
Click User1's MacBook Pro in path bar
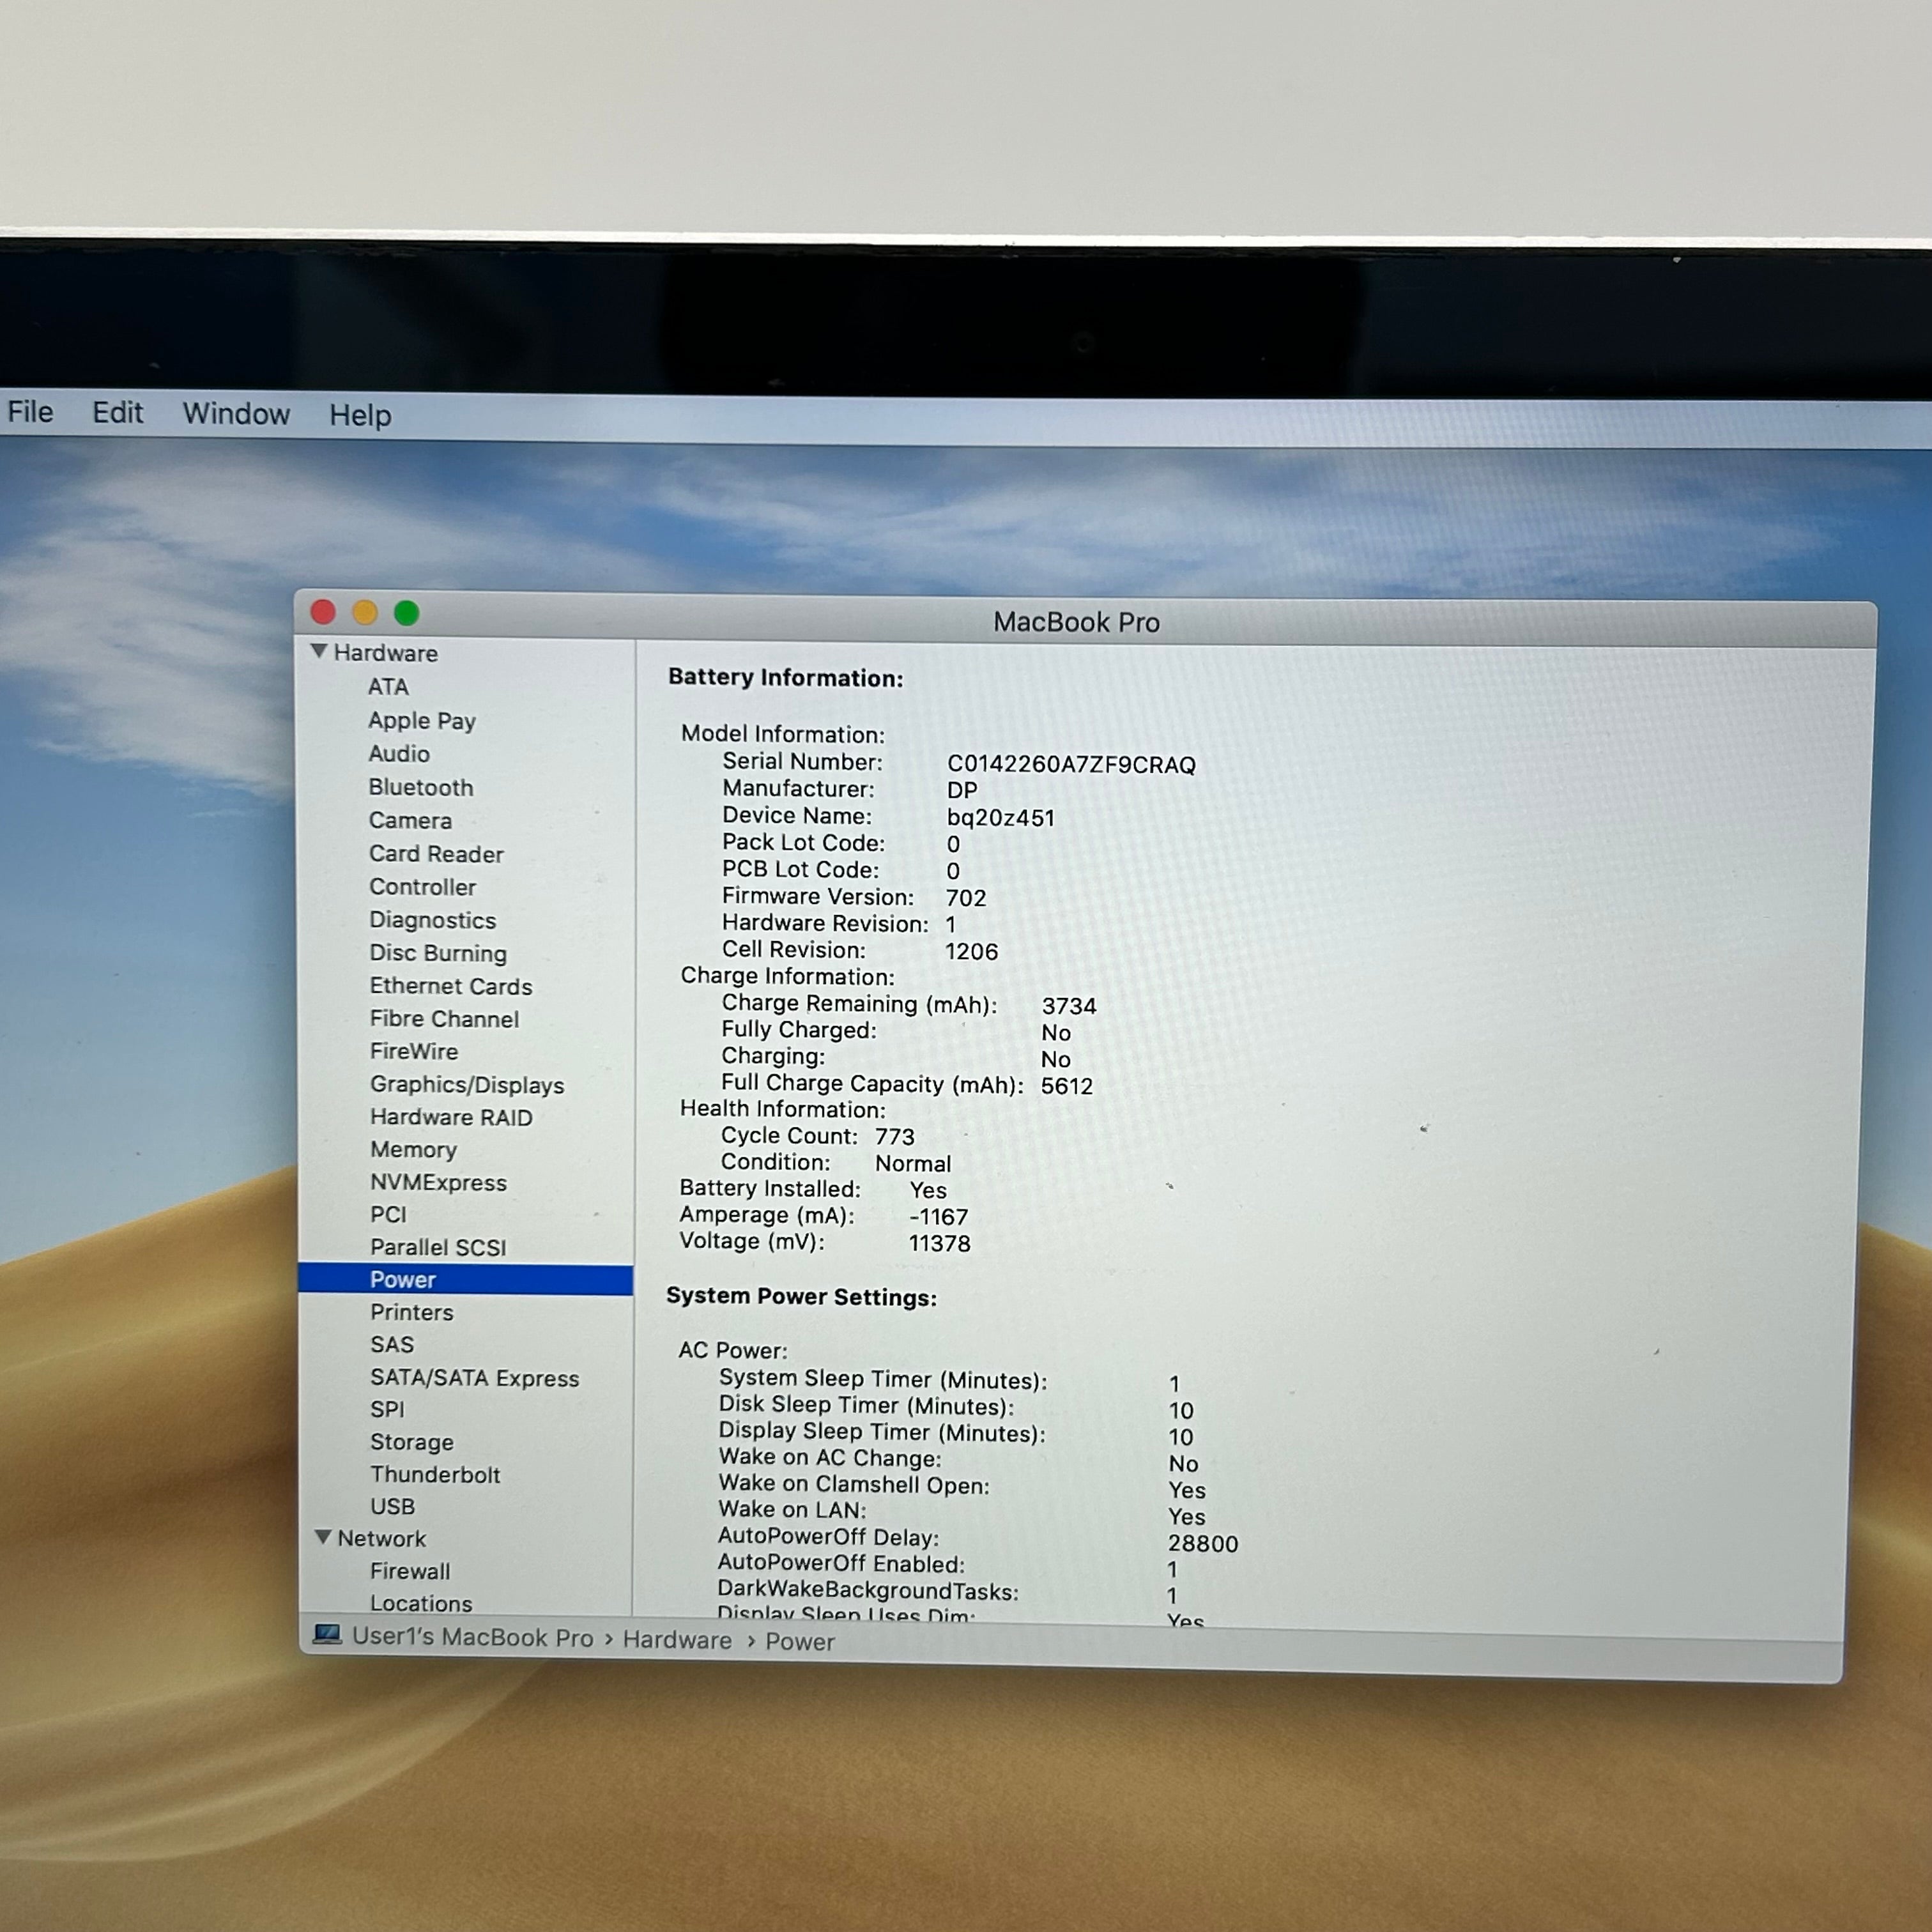tap(473, 1637)
